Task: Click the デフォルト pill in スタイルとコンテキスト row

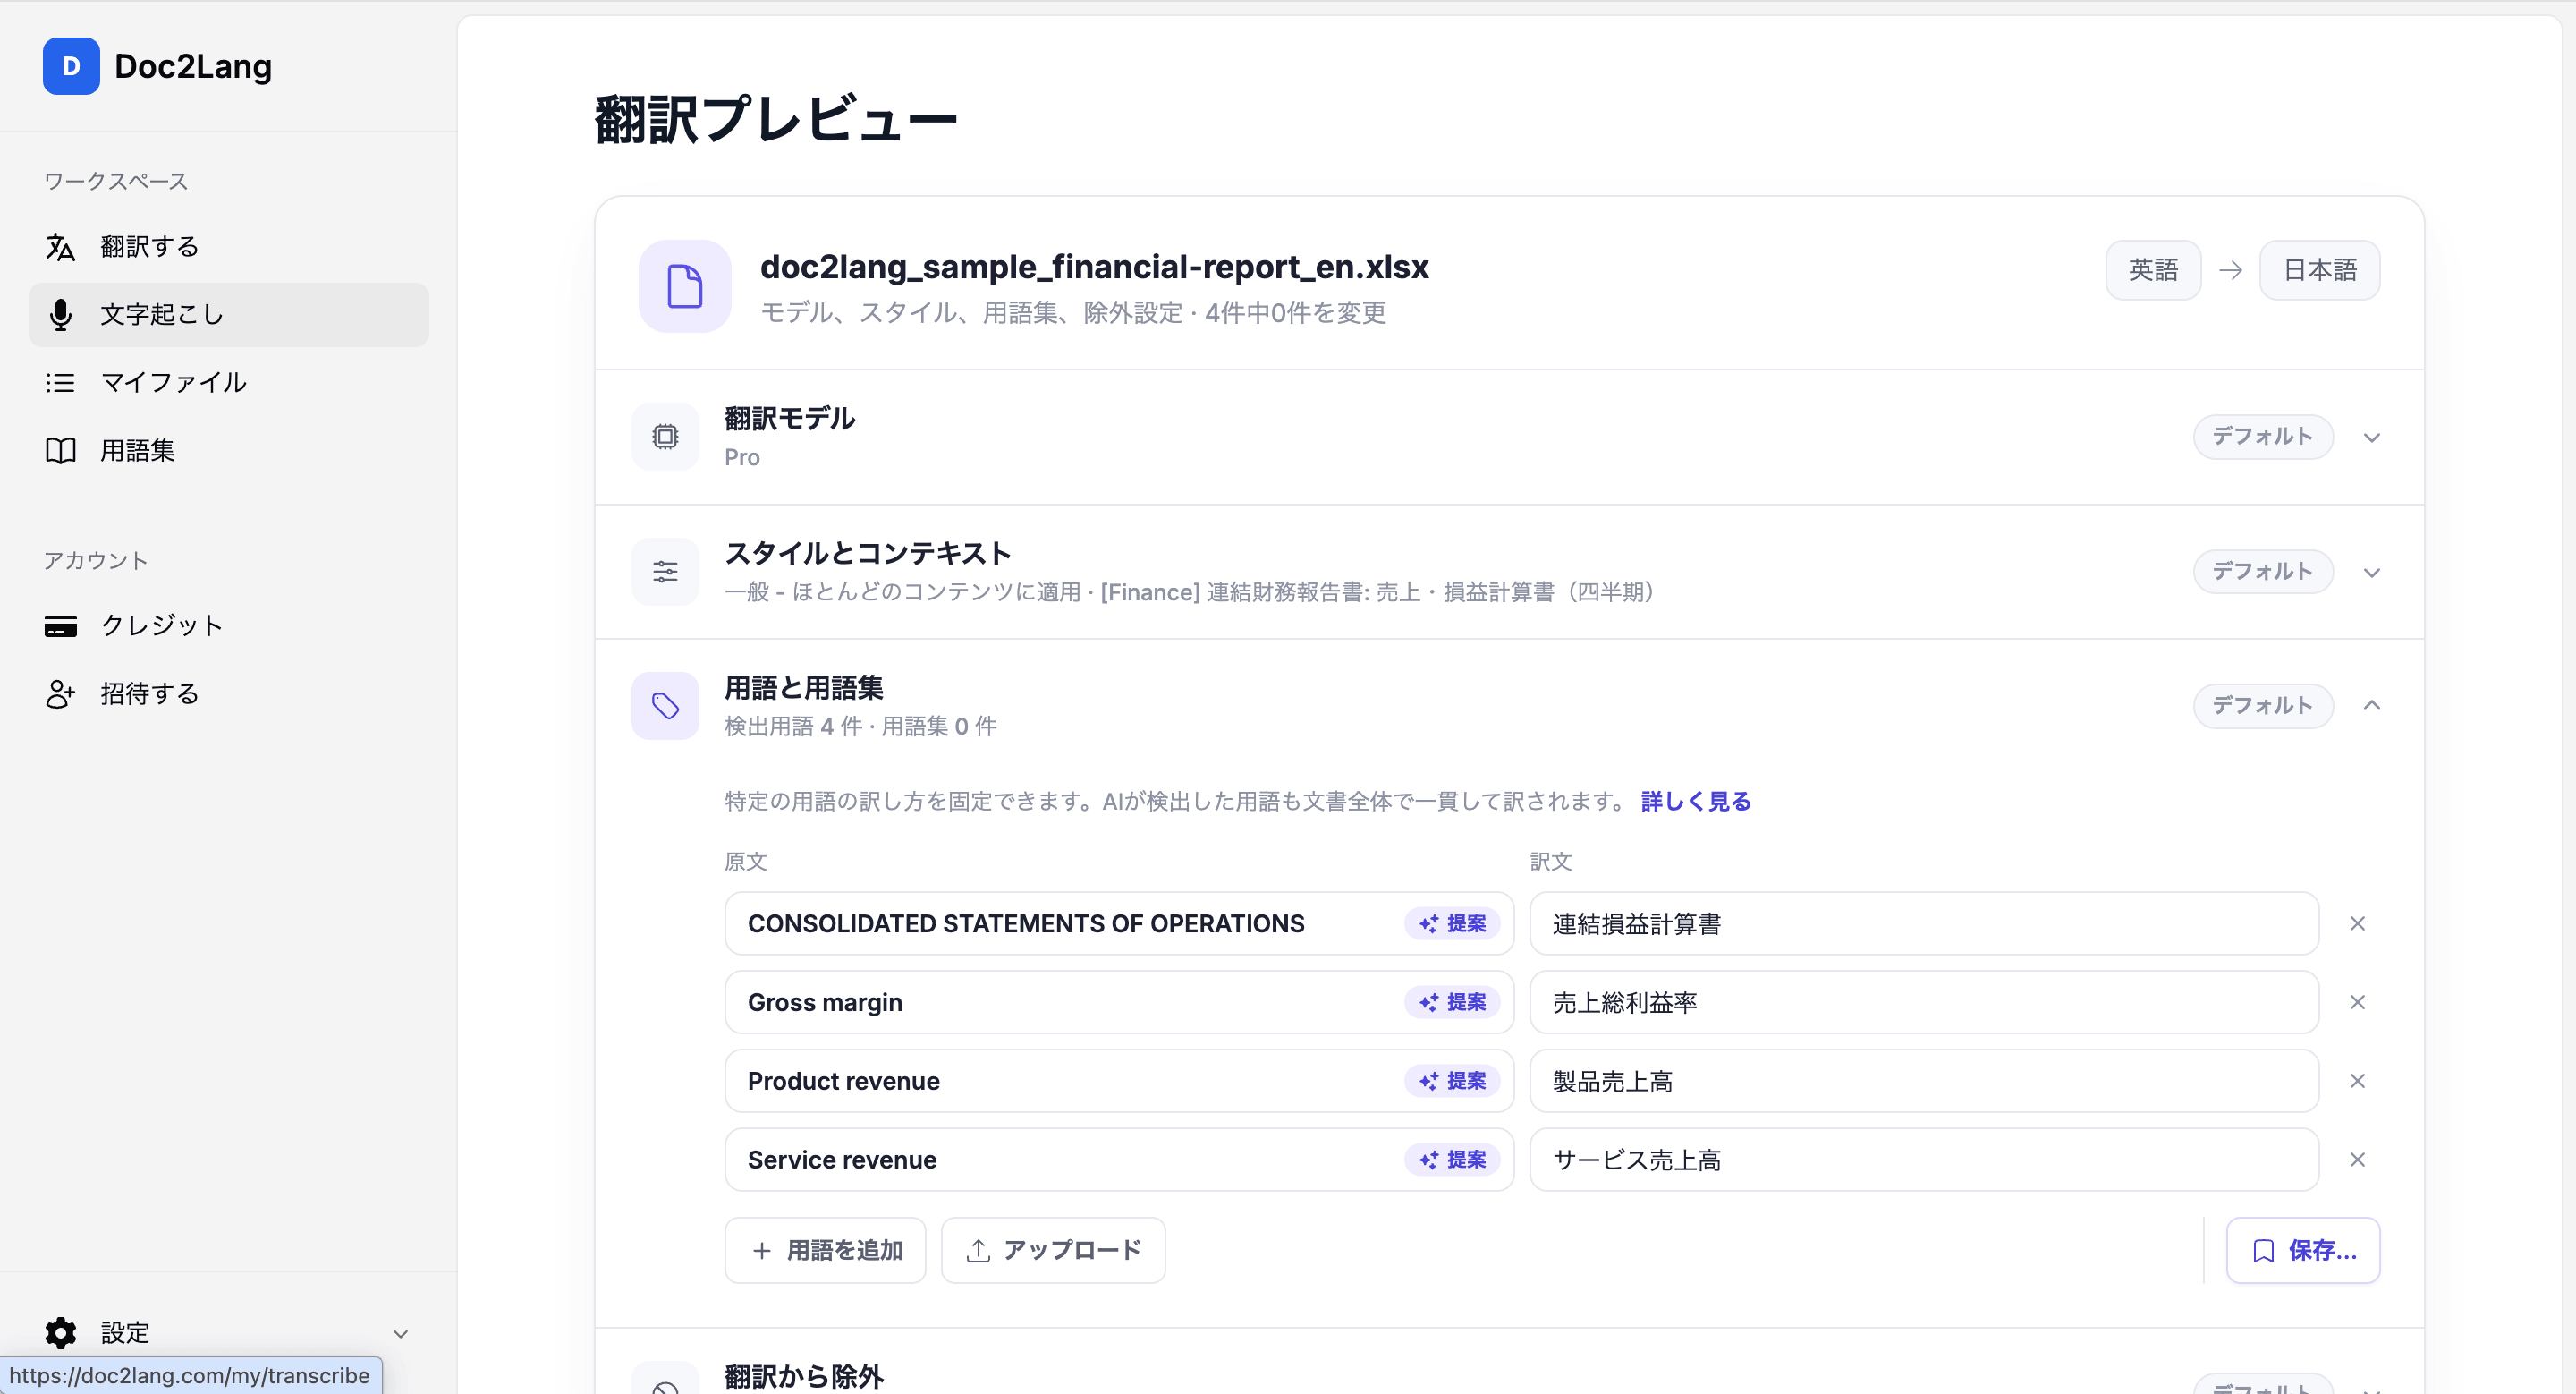Action: pos(2263,572)
